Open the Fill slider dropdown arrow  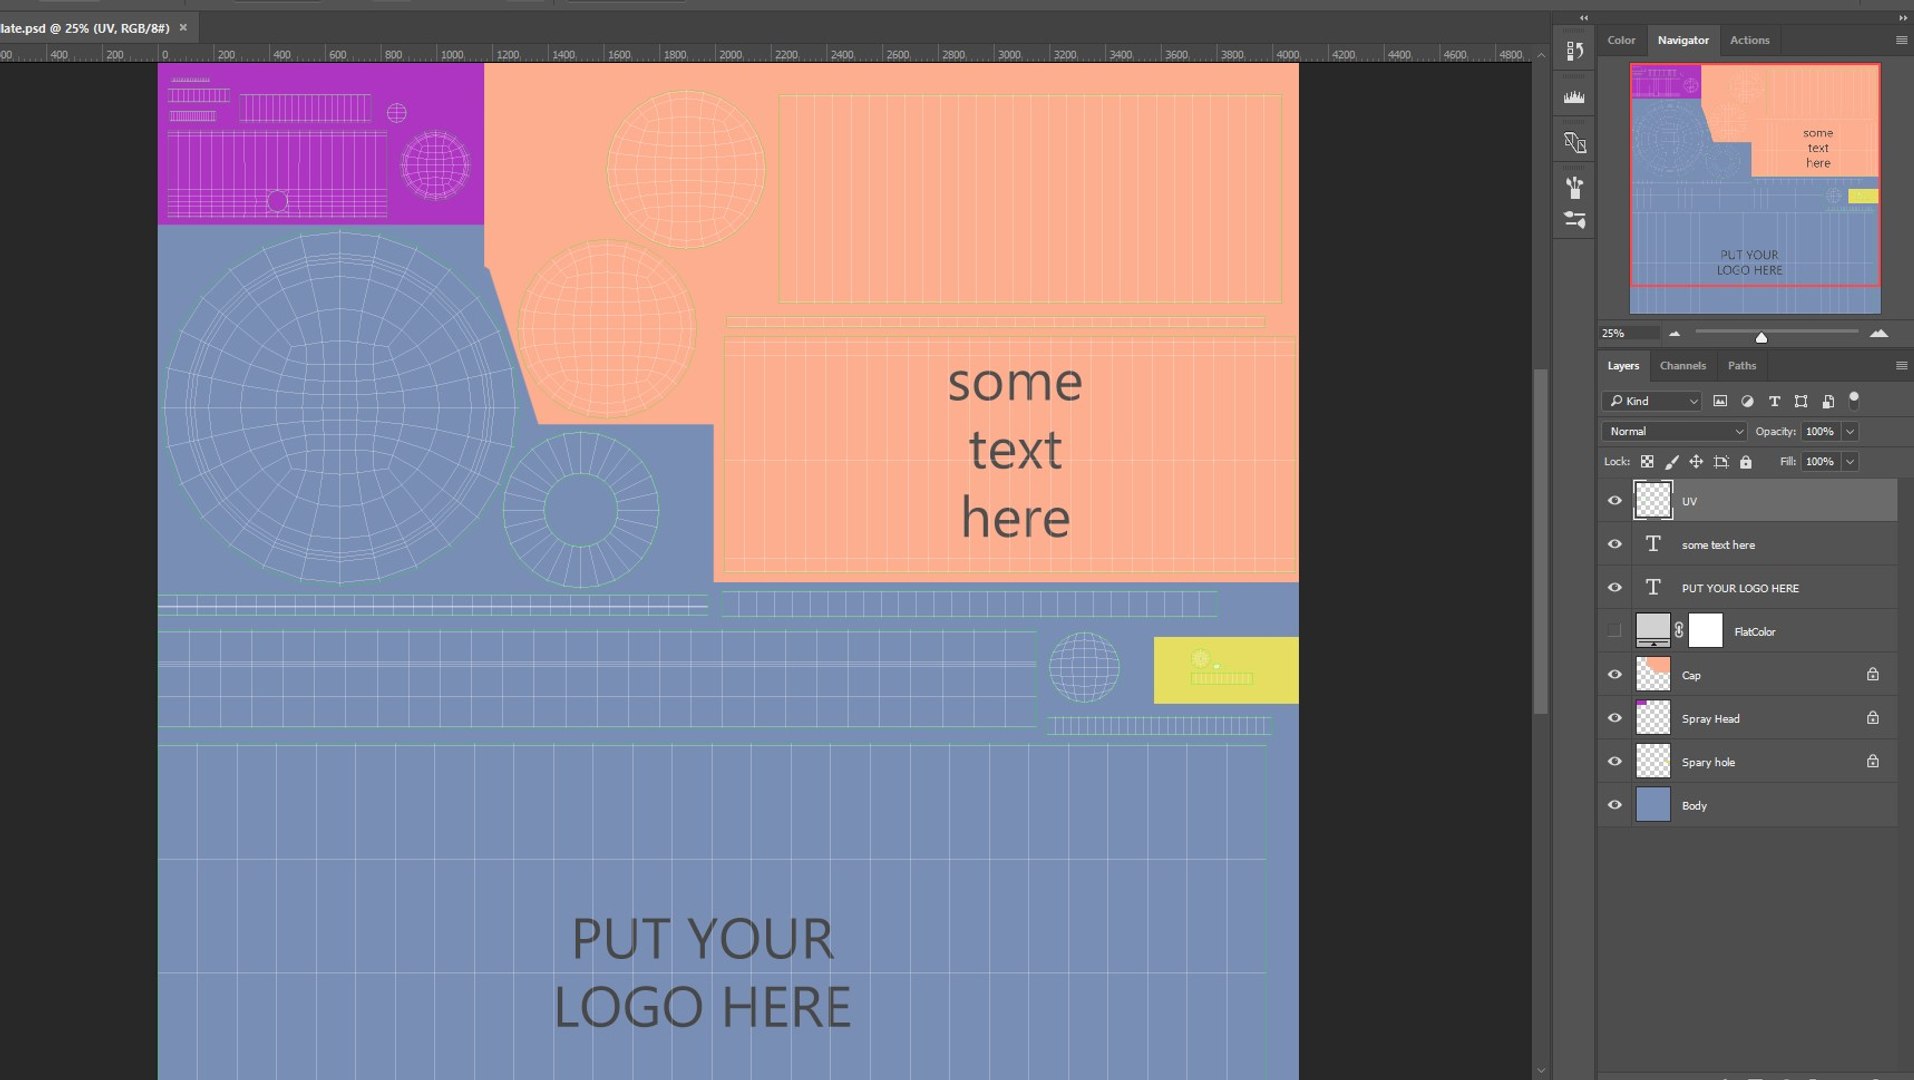[1850, 462]
